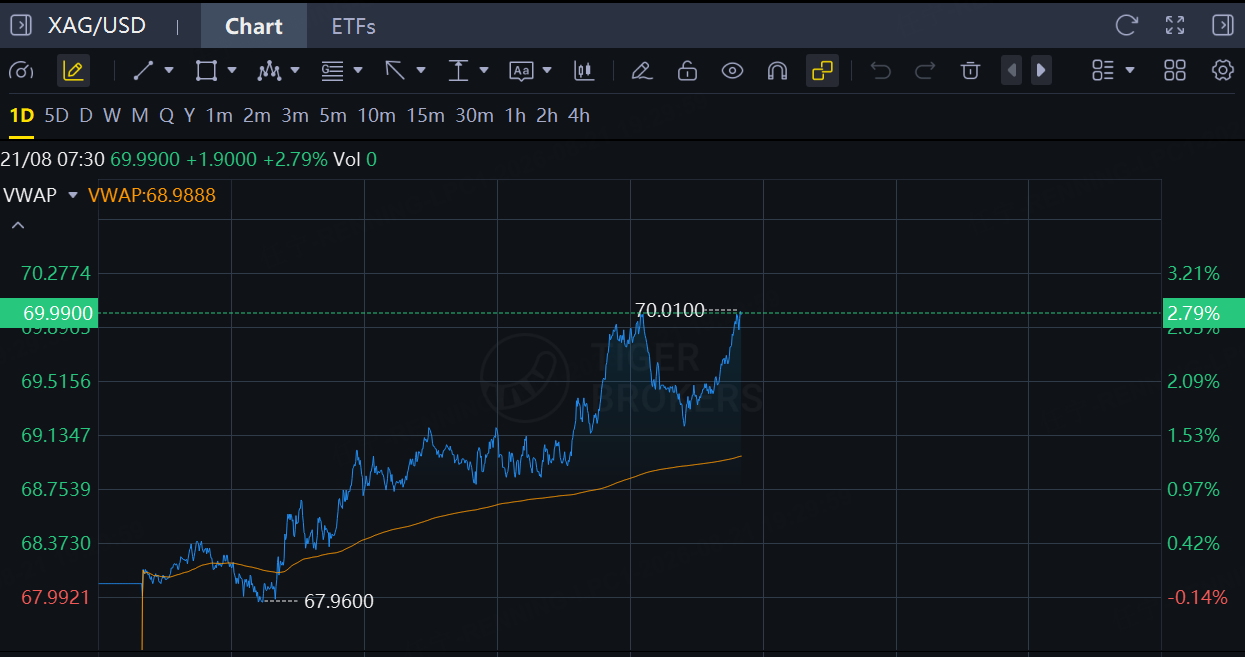
Task: Enter fullscreen chart mode
Action: [1175, 26]
